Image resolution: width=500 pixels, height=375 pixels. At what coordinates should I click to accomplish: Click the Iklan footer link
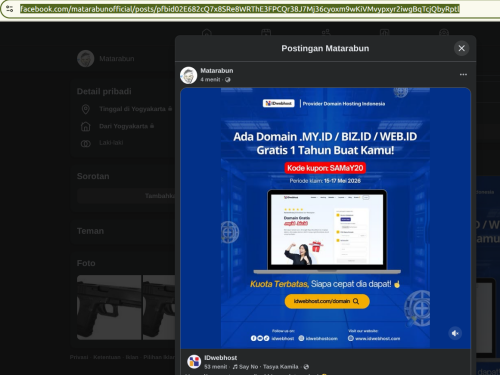pos(132,357)
